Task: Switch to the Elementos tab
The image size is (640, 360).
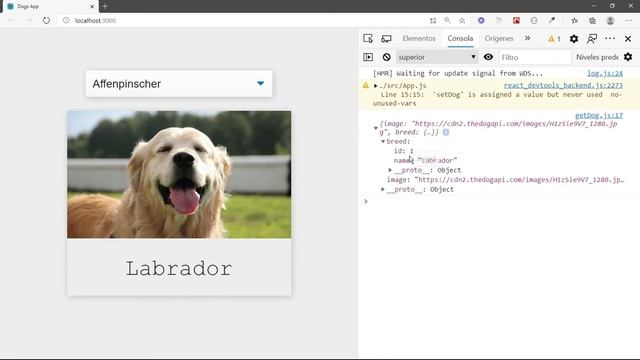Action: [419, 38]
